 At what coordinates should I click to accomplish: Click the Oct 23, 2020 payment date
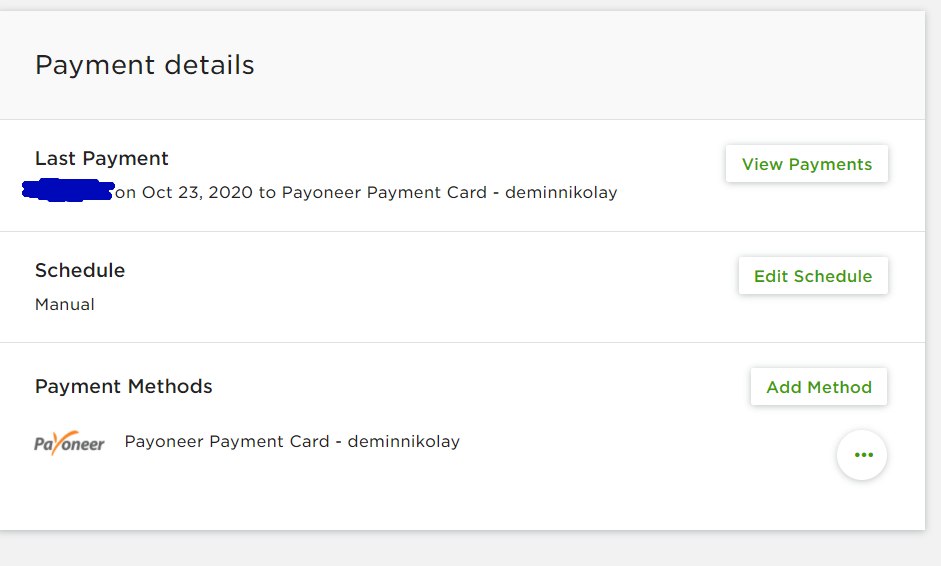click(x=197, y=193)
